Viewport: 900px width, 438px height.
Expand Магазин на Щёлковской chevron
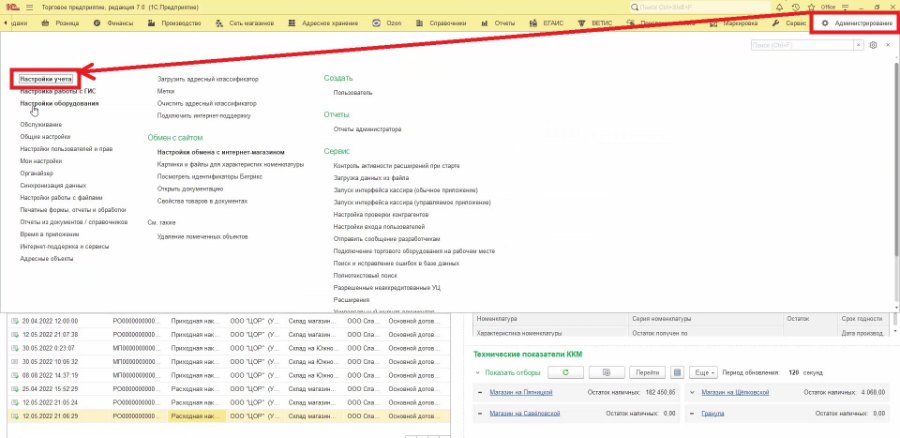(x=693, y=393)
